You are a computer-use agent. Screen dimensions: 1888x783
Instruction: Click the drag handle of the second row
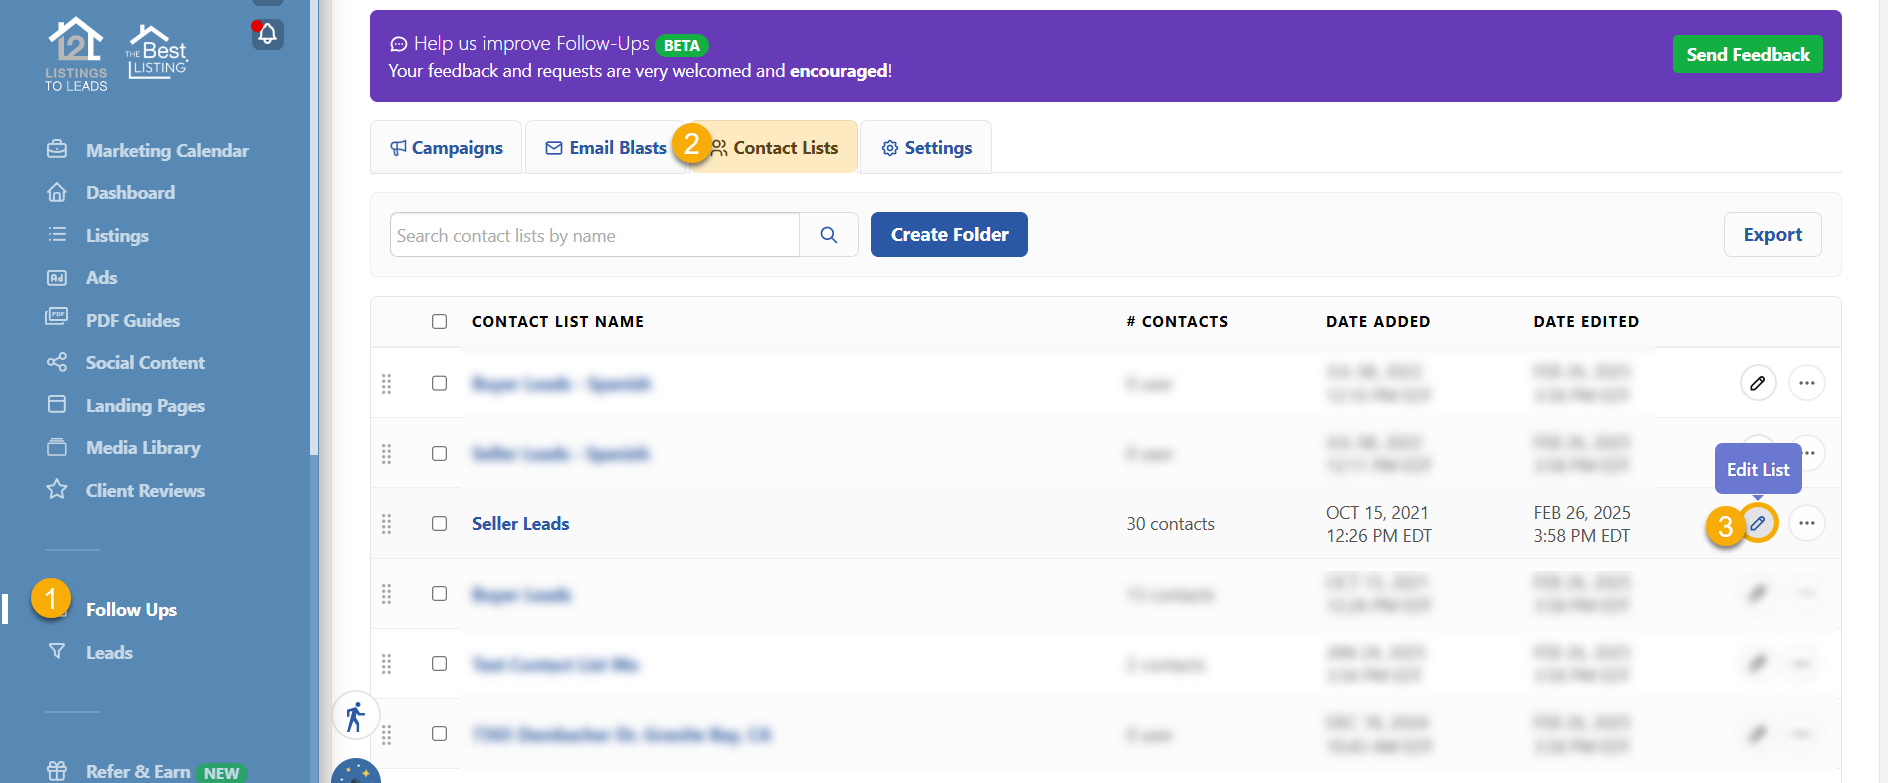click(x=386, y=453)
